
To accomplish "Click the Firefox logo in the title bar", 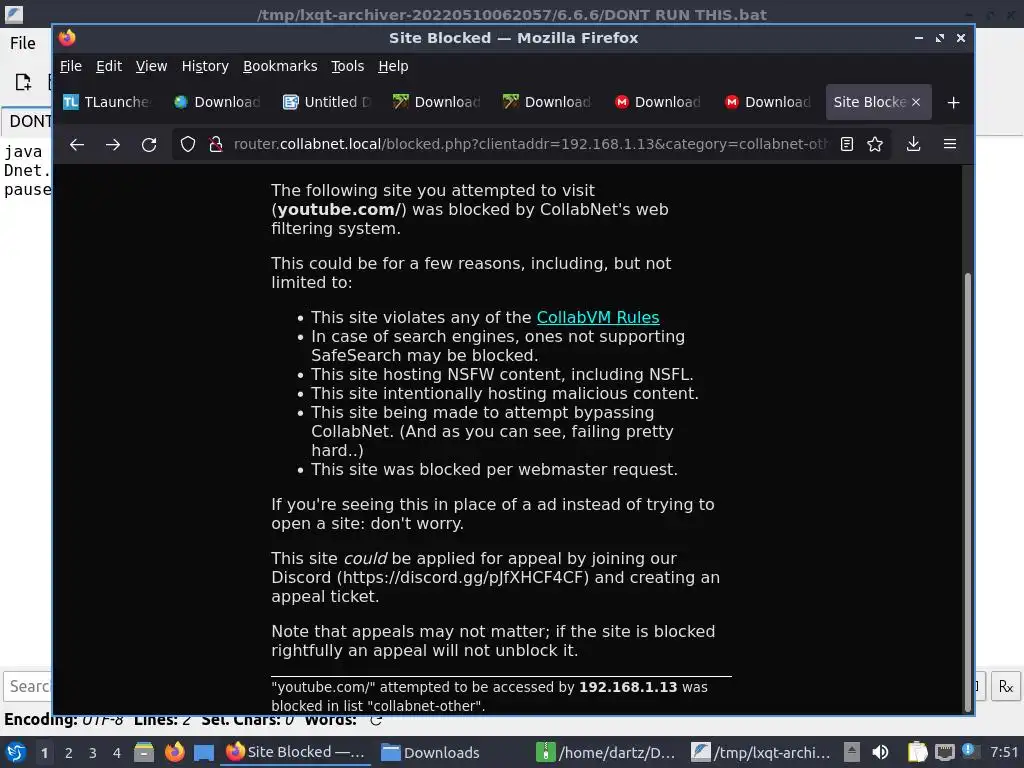I will click(67, 38).
